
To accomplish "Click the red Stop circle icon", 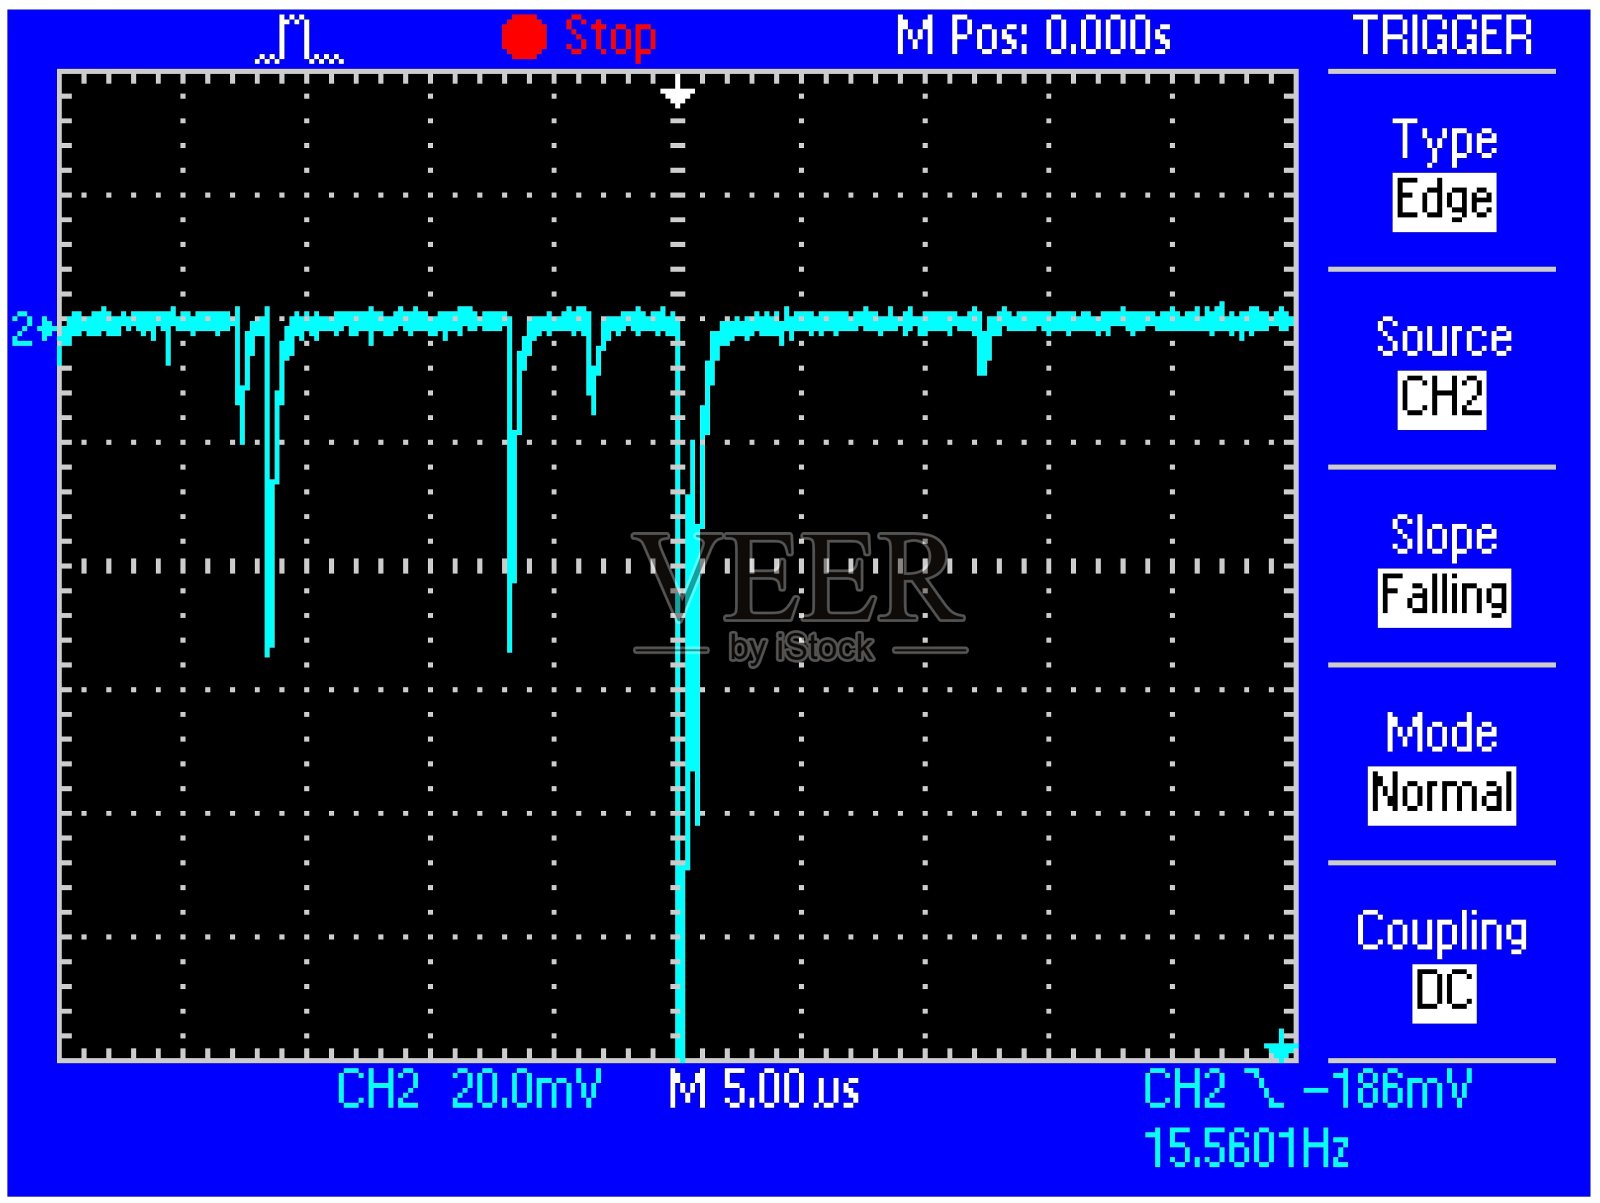I will click(x=524, y=38).
